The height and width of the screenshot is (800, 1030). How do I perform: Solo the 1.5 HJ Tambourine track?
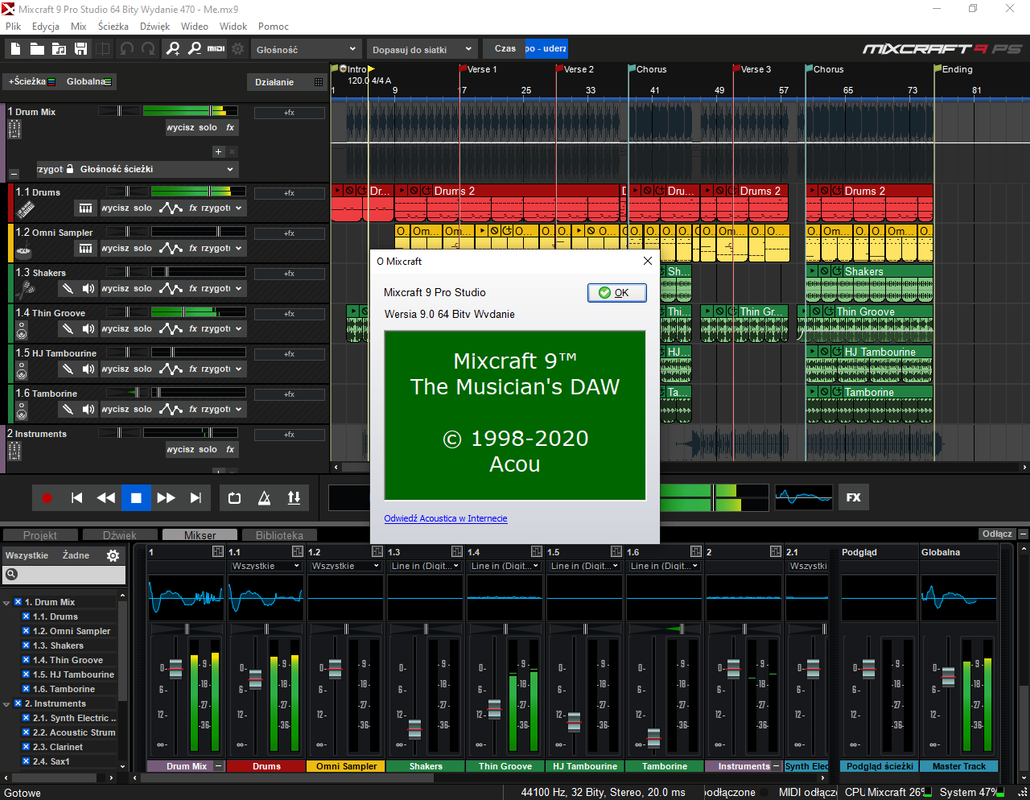click(143, 368)
